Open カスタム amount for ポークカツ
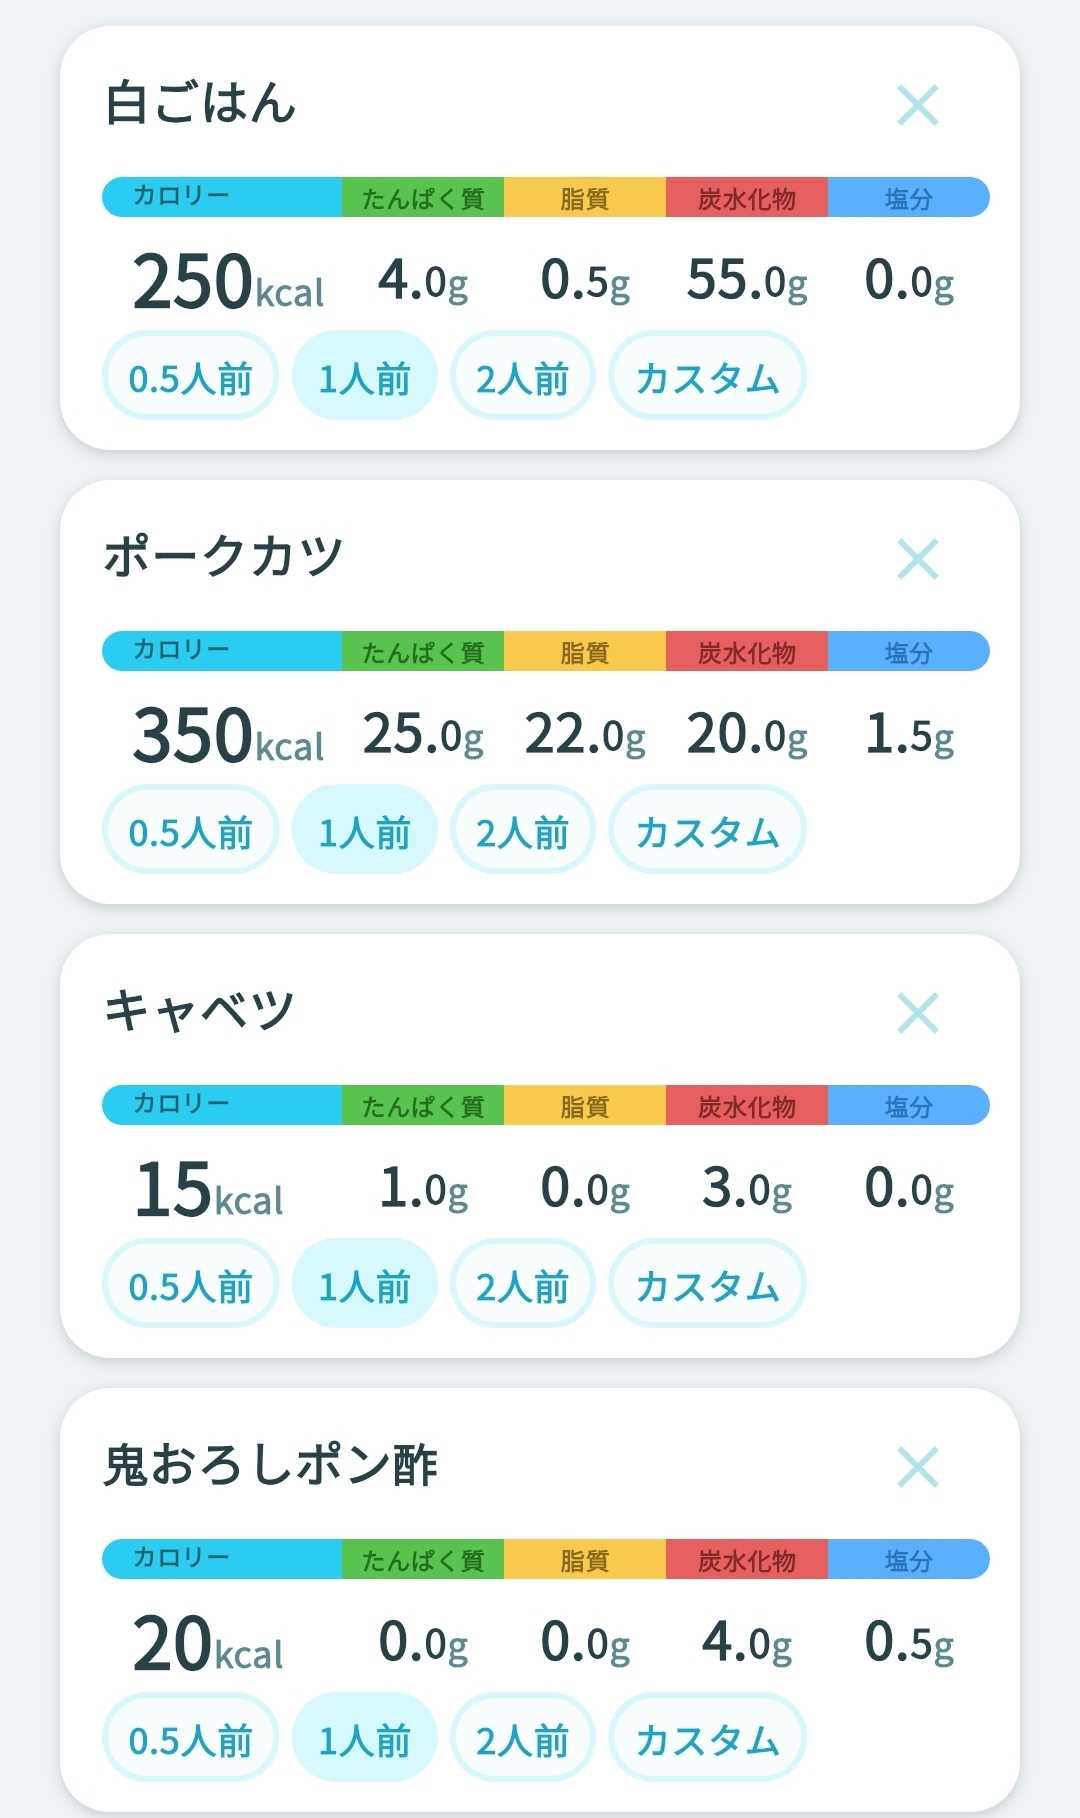 (x=707, y=831)
